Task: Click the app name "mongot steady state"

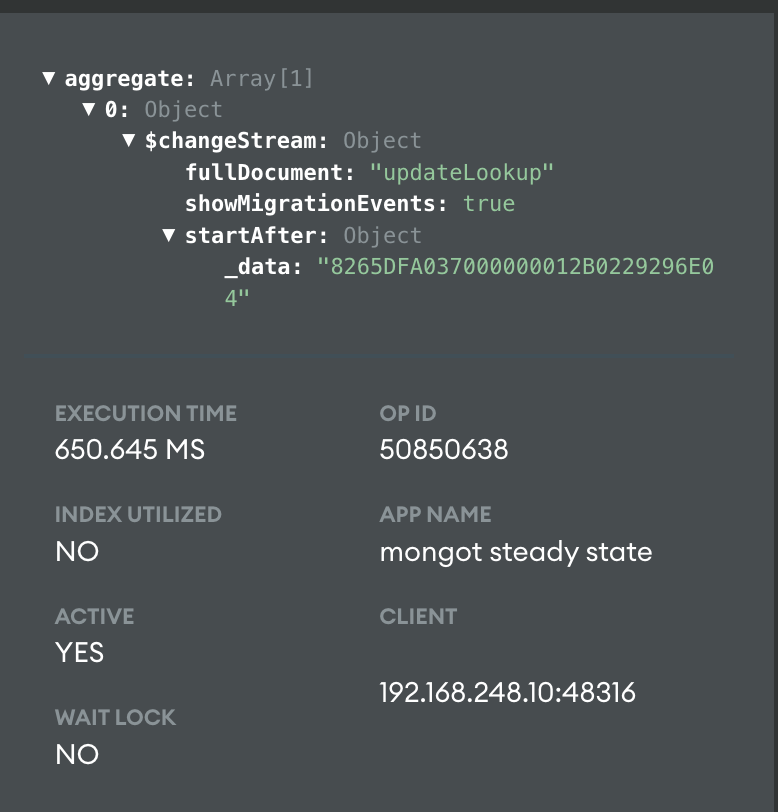Action: click(x=516, y=551)
